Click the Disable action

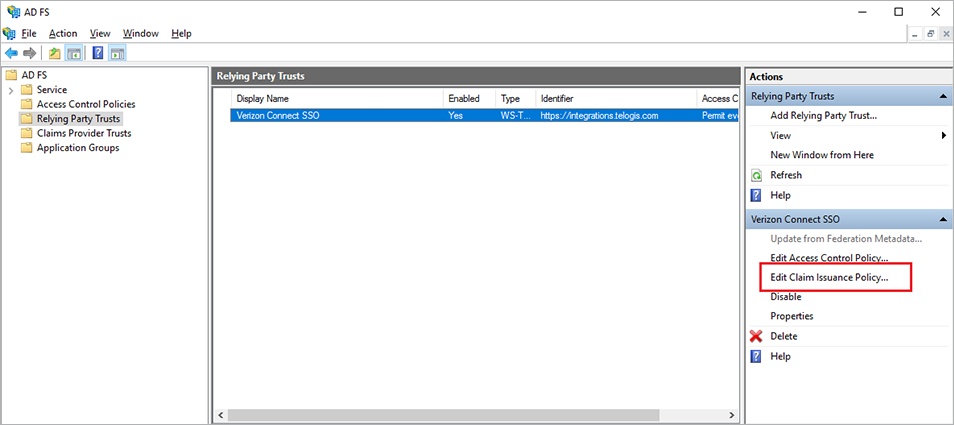pyautogui.click(x=785, y=297)
